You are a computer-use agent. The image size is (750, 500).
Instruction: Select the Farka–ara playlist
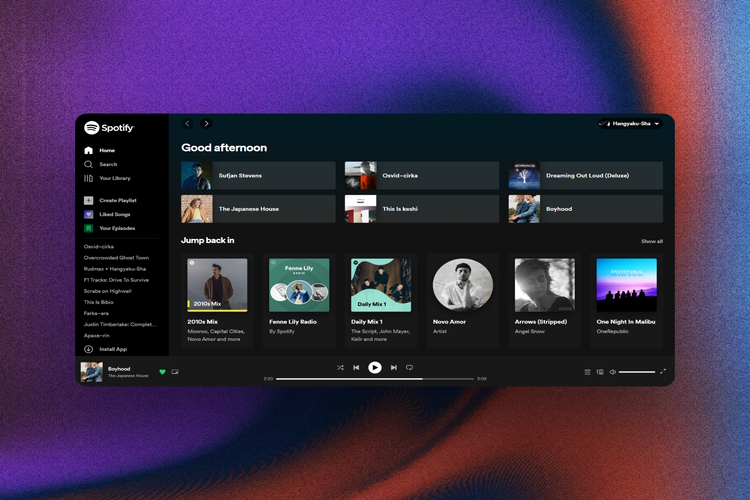[96, 313]
